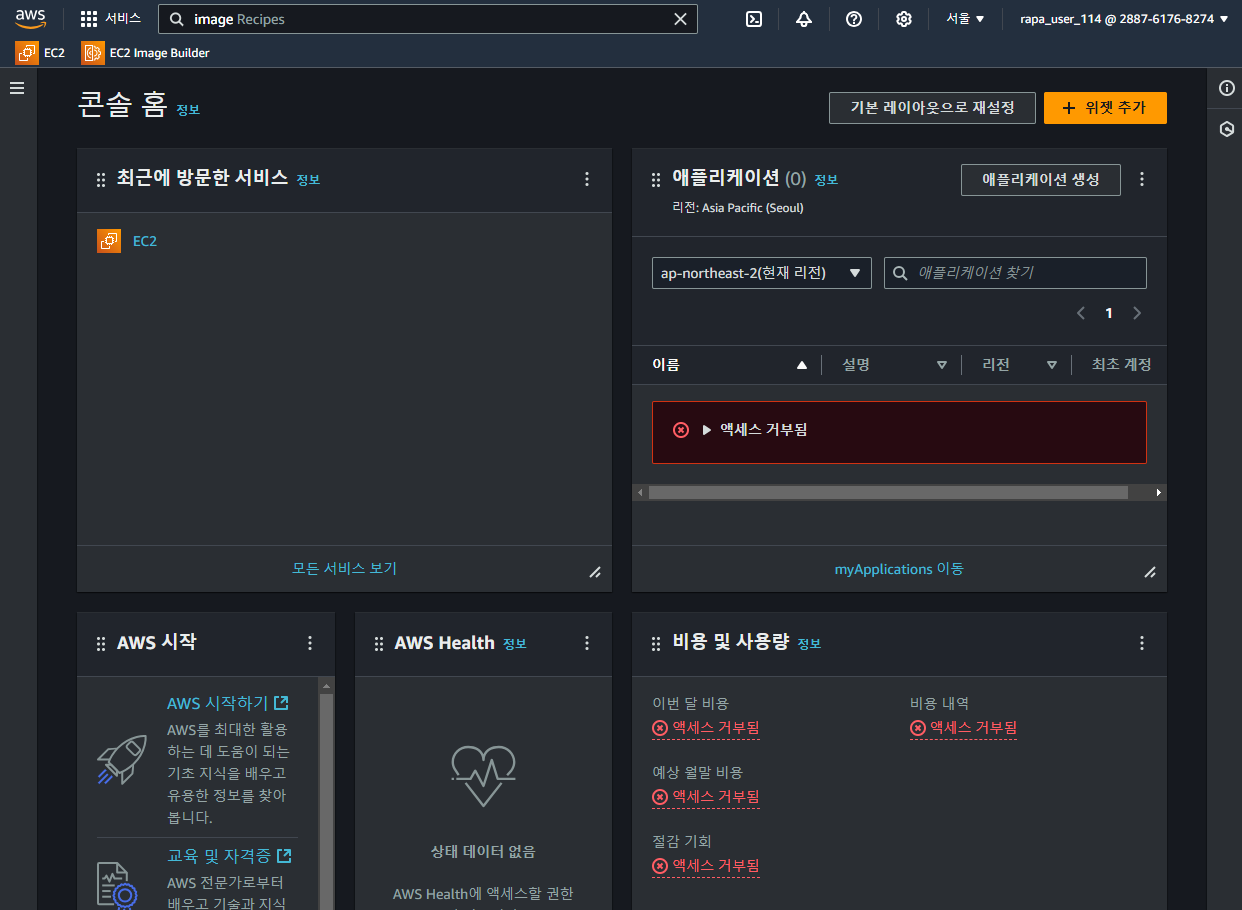Click the right arrow of applications scrollbar
The width and height of the screenshot is (1242, 910).
click(x=1159, y=493)
